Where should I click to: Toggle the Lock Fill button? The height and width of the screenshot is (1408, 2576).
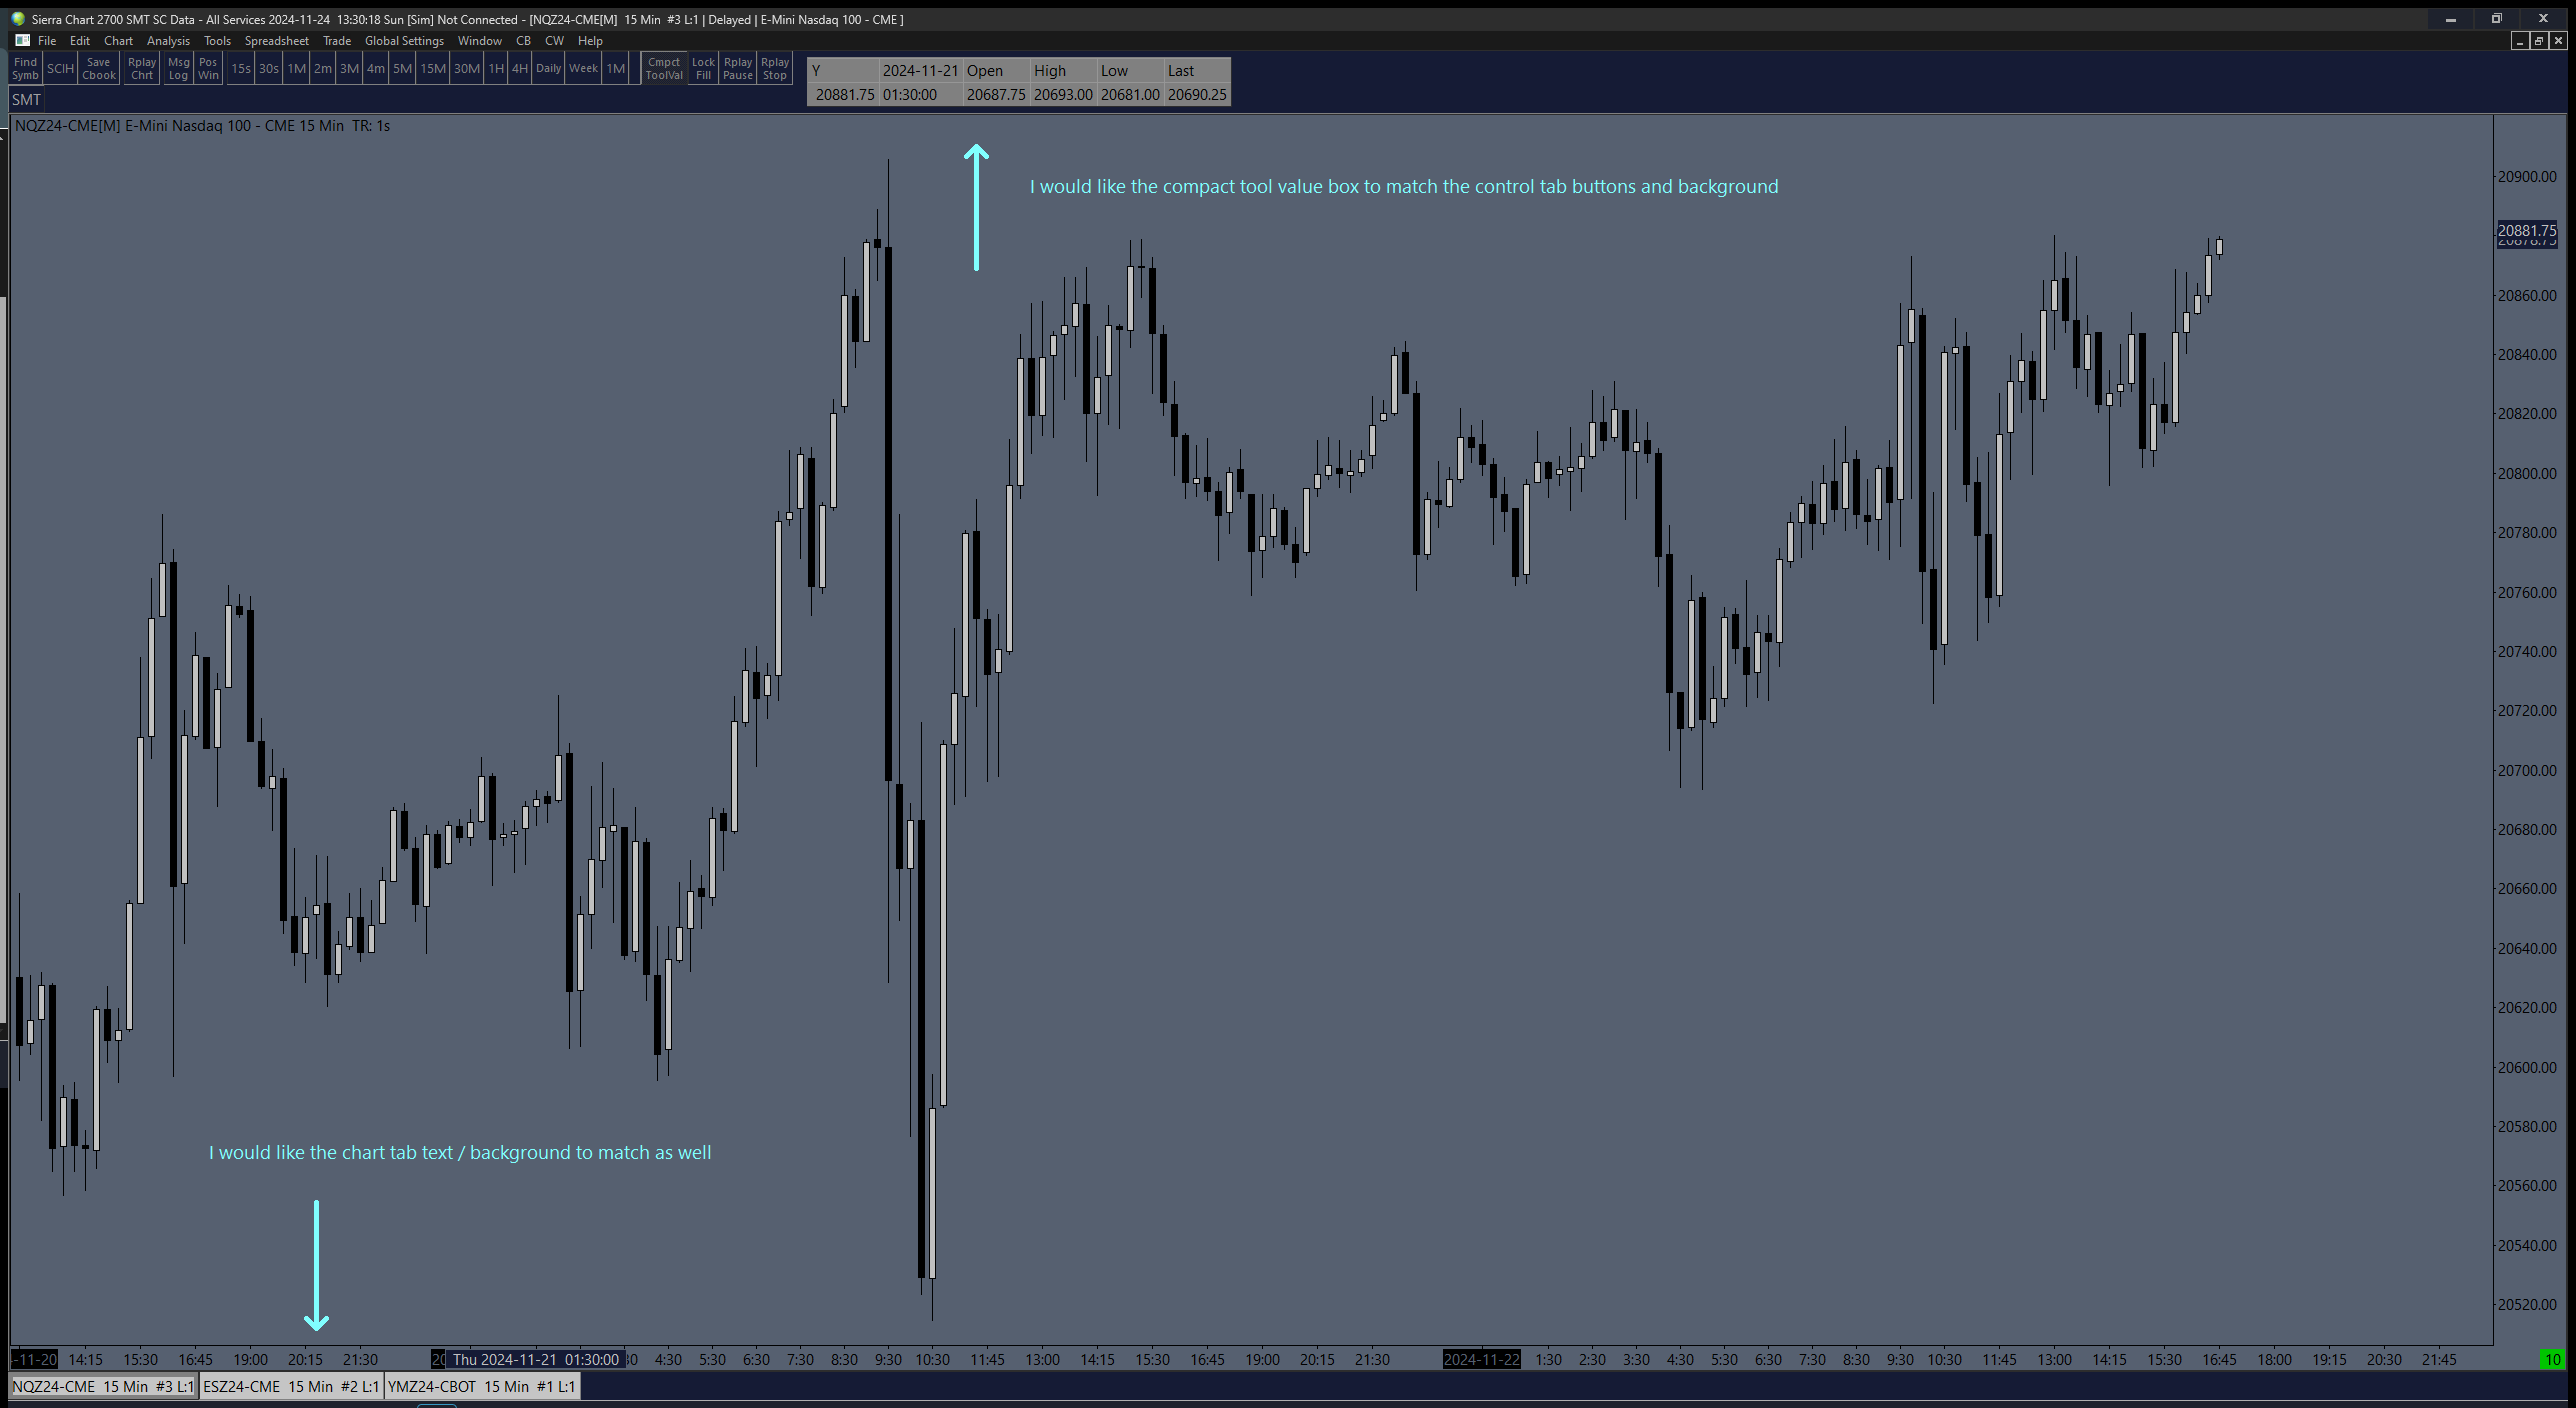click(703, 69)
